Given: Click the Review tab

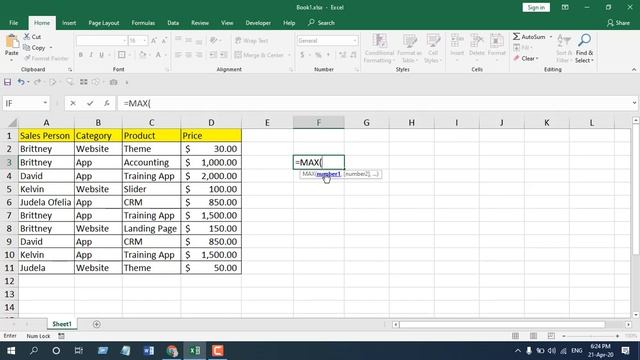Looking at the screenshot, I should (x=200, y=23).
